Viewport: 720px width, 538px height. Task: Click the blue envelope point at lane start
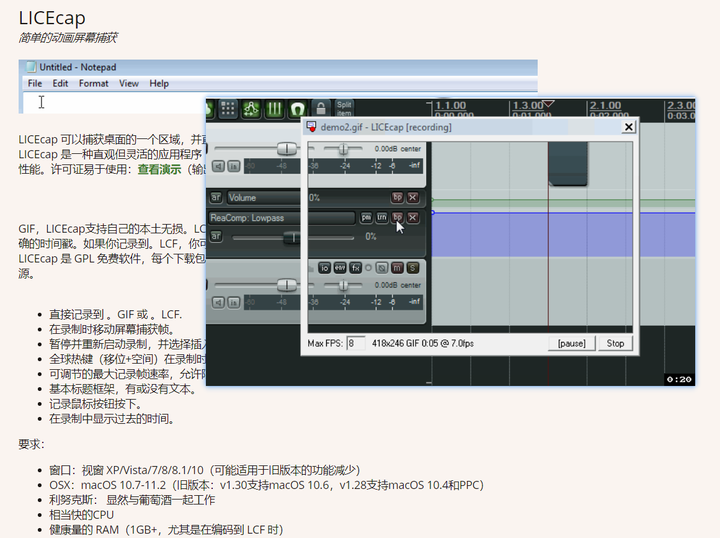pyautogui.click(x=433, y=213)
